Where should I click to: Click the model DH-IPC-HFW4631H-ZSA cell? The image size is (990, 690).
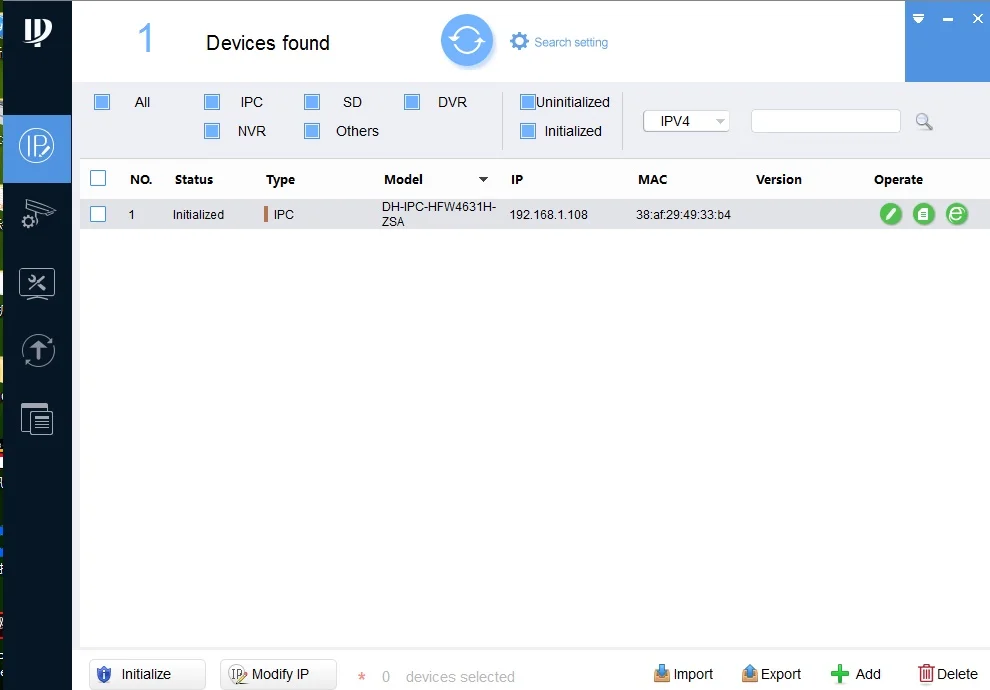point(439,214)
